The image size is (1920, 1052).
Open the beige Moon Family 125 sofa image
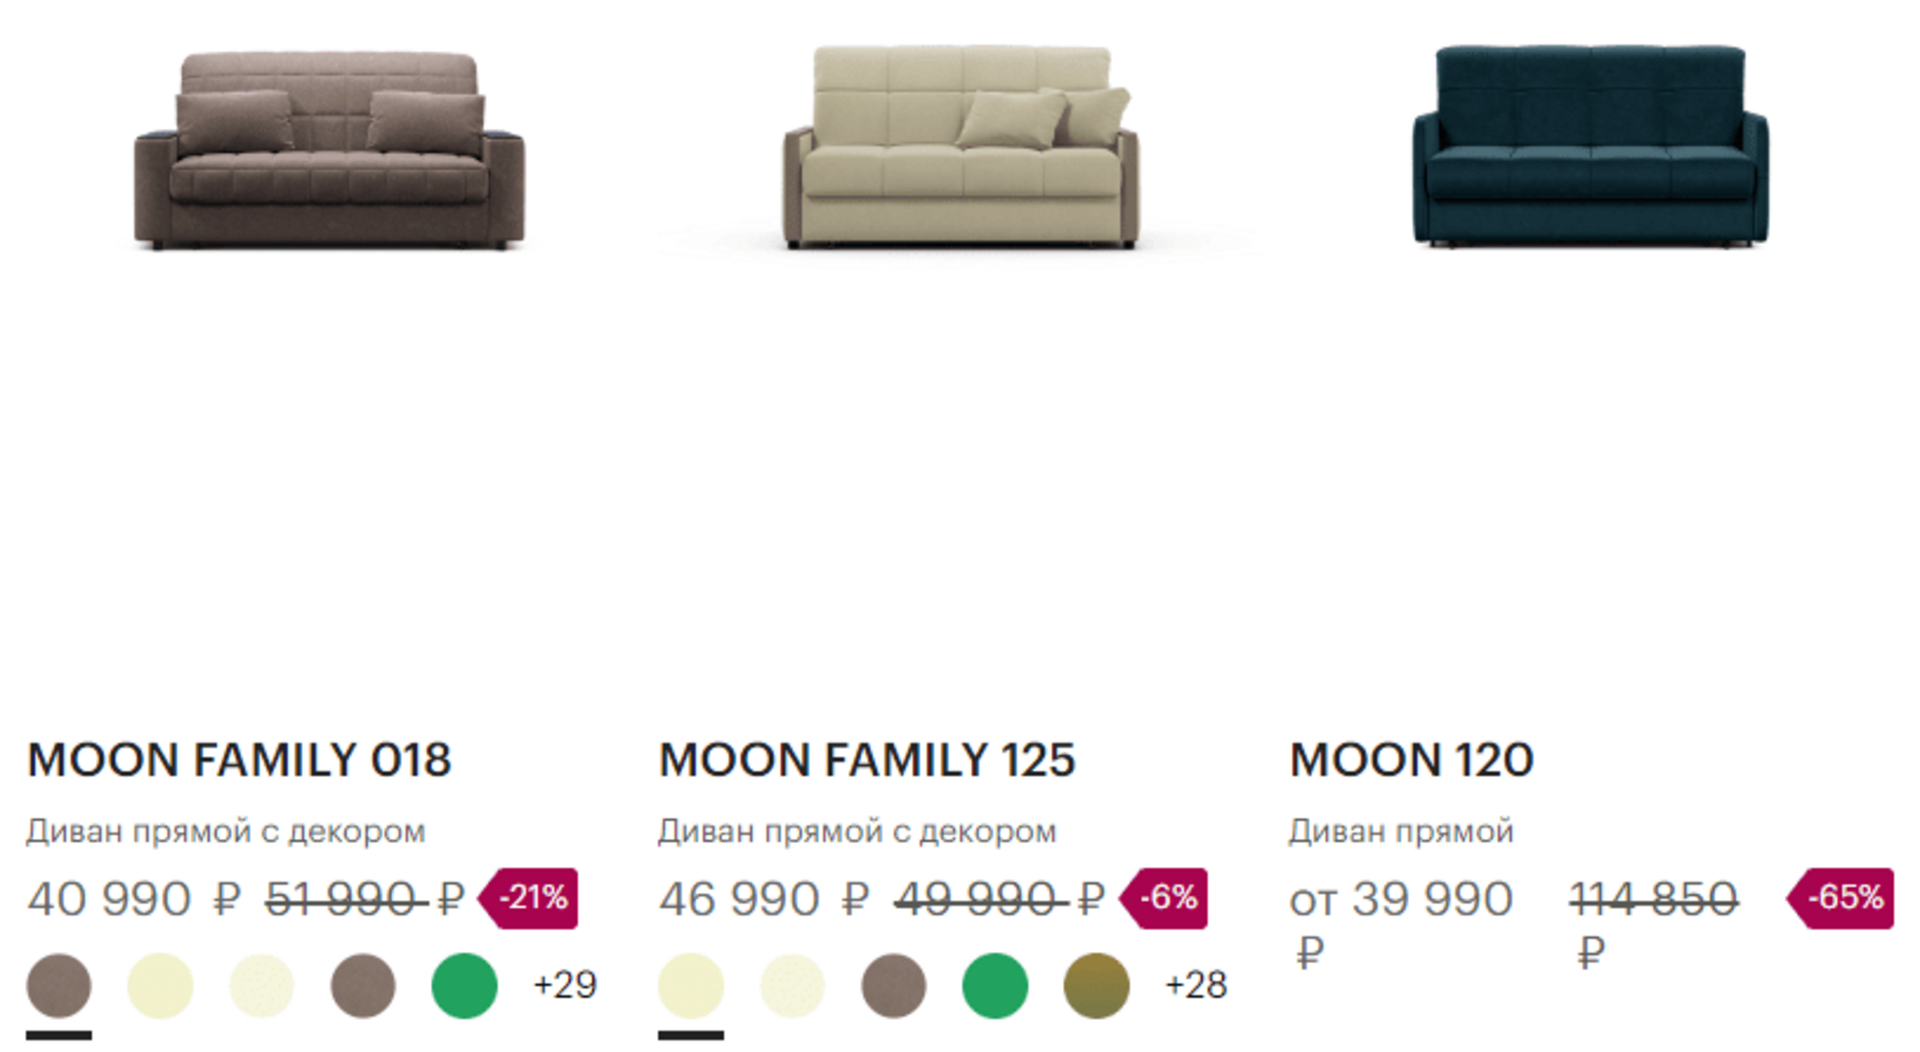pyautogui.click(x=959, y=147)
